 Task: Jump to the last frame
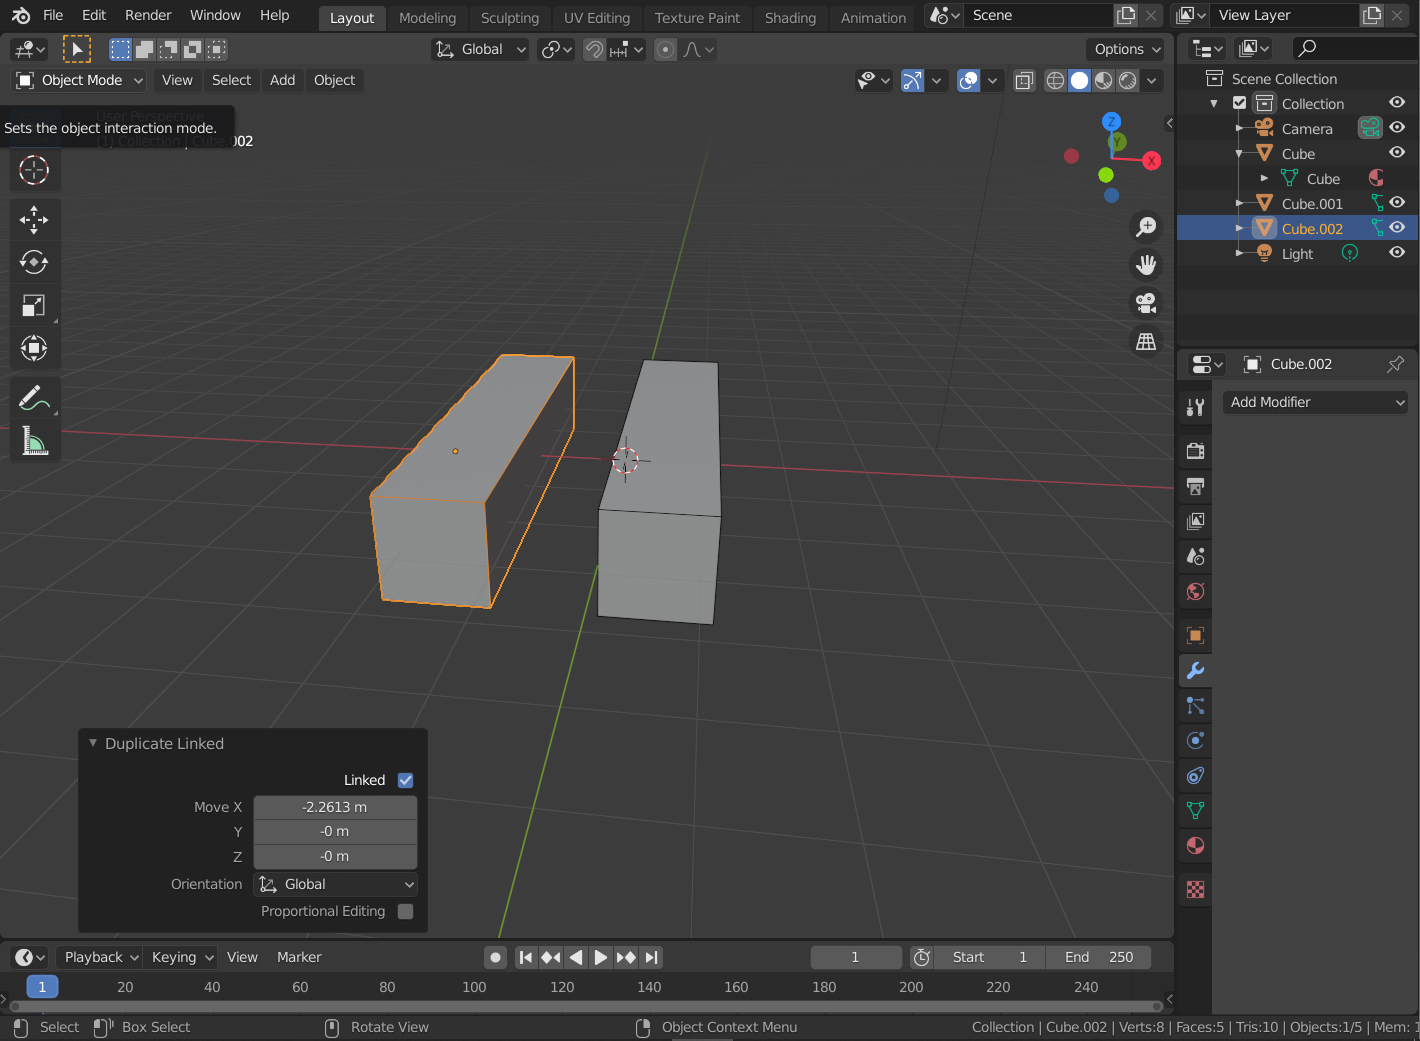click(x=651, y=957)
